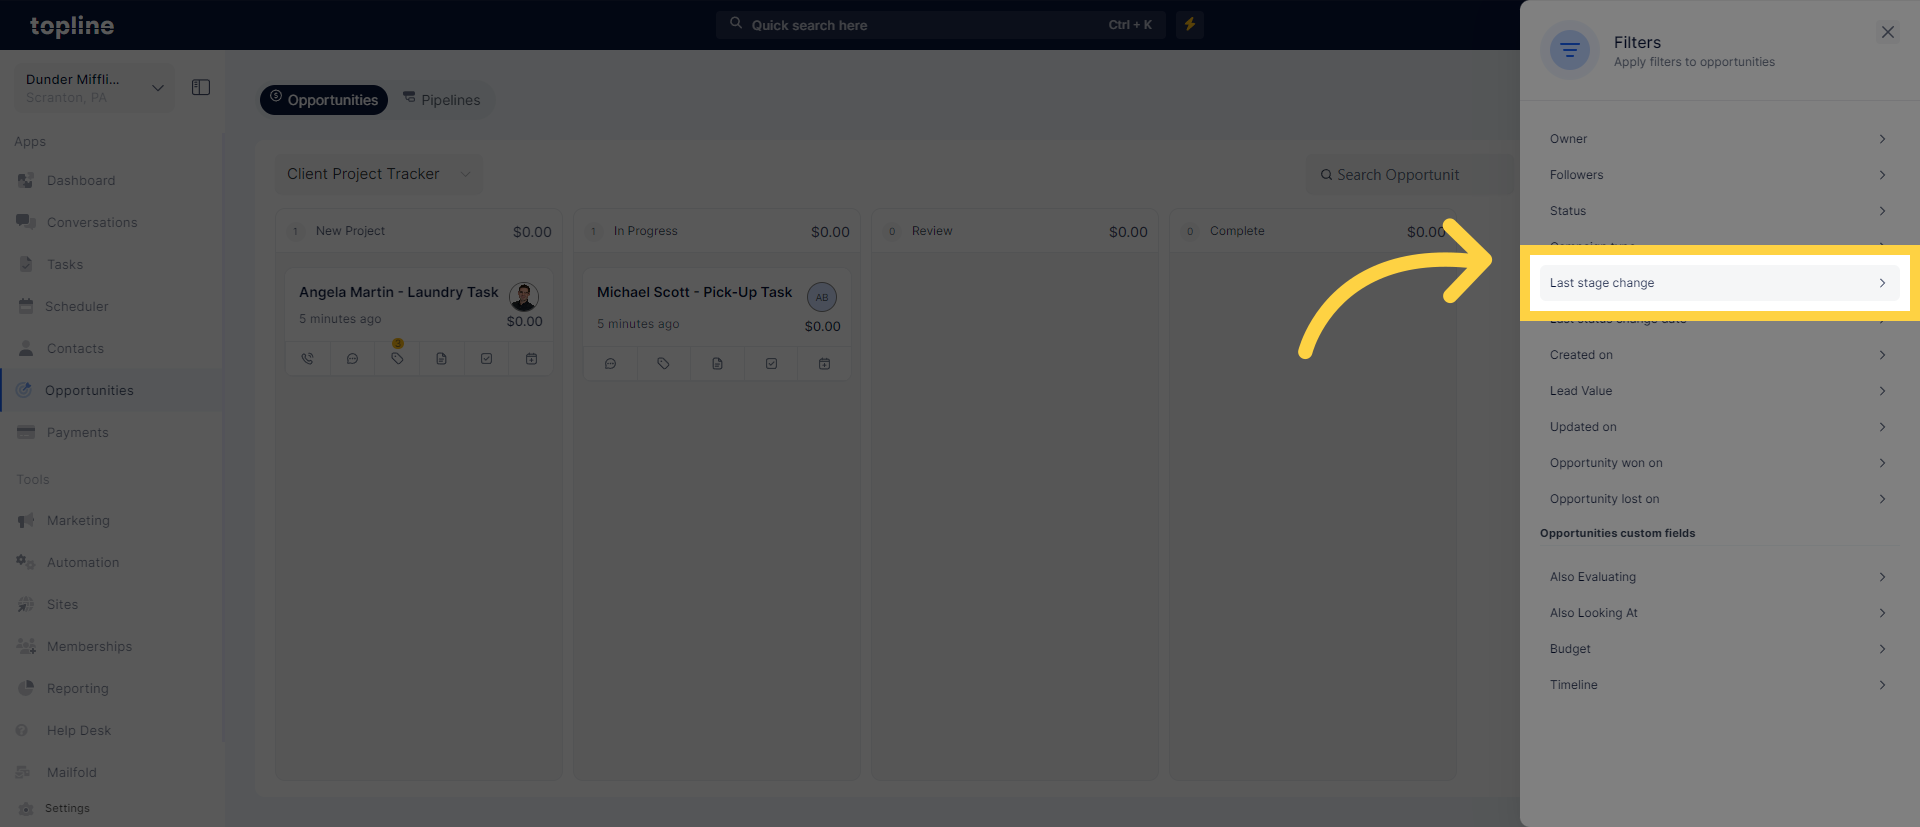Focus the Search Opportunities field
The image size is (1920, 827).
[1410, 175]
